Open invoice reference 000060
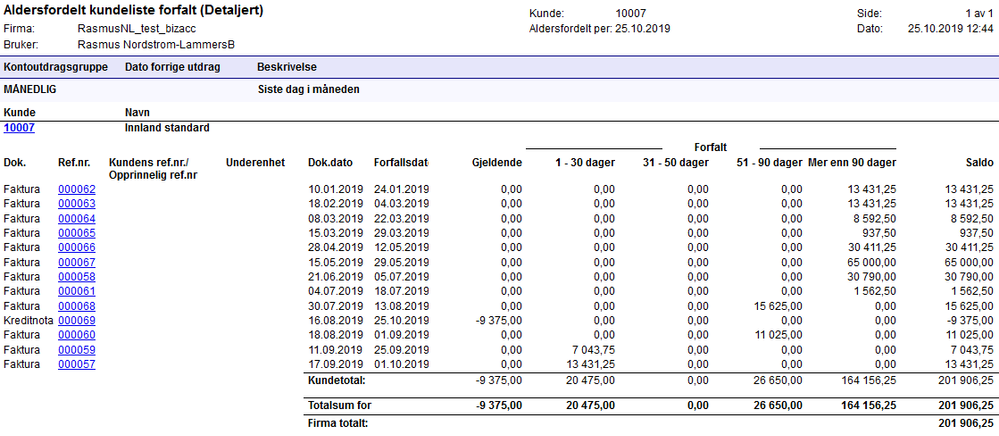The width and height of the screenshot is (999, 436). 76,335
